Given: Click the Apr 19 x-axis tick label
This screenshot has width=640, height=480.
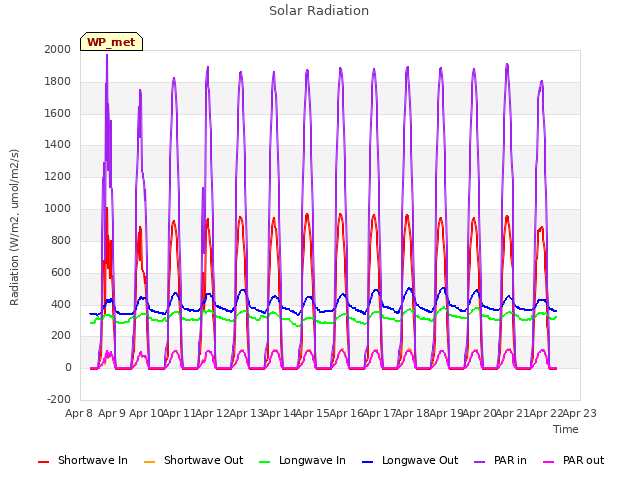Looking at the screenshot, I should tap(446, 413).
